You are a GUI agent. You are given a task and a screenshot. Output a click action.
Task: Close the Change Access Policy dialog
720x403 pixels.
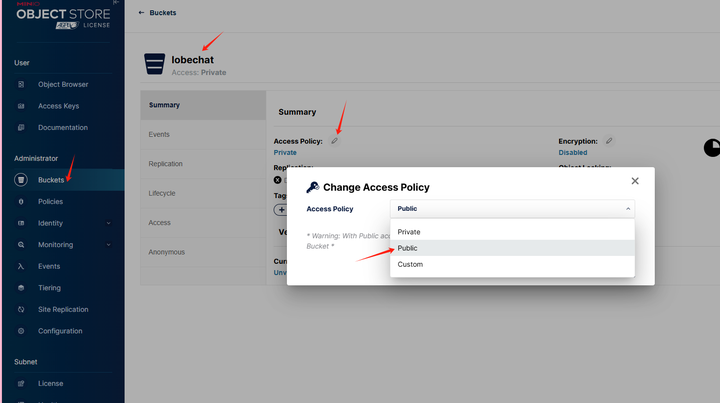coord(635,181)
